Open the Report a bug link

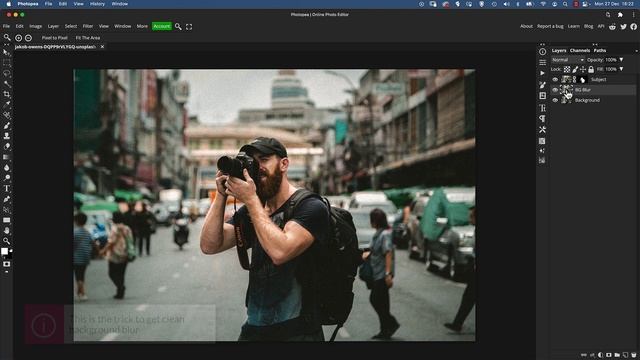pos(550,26)
